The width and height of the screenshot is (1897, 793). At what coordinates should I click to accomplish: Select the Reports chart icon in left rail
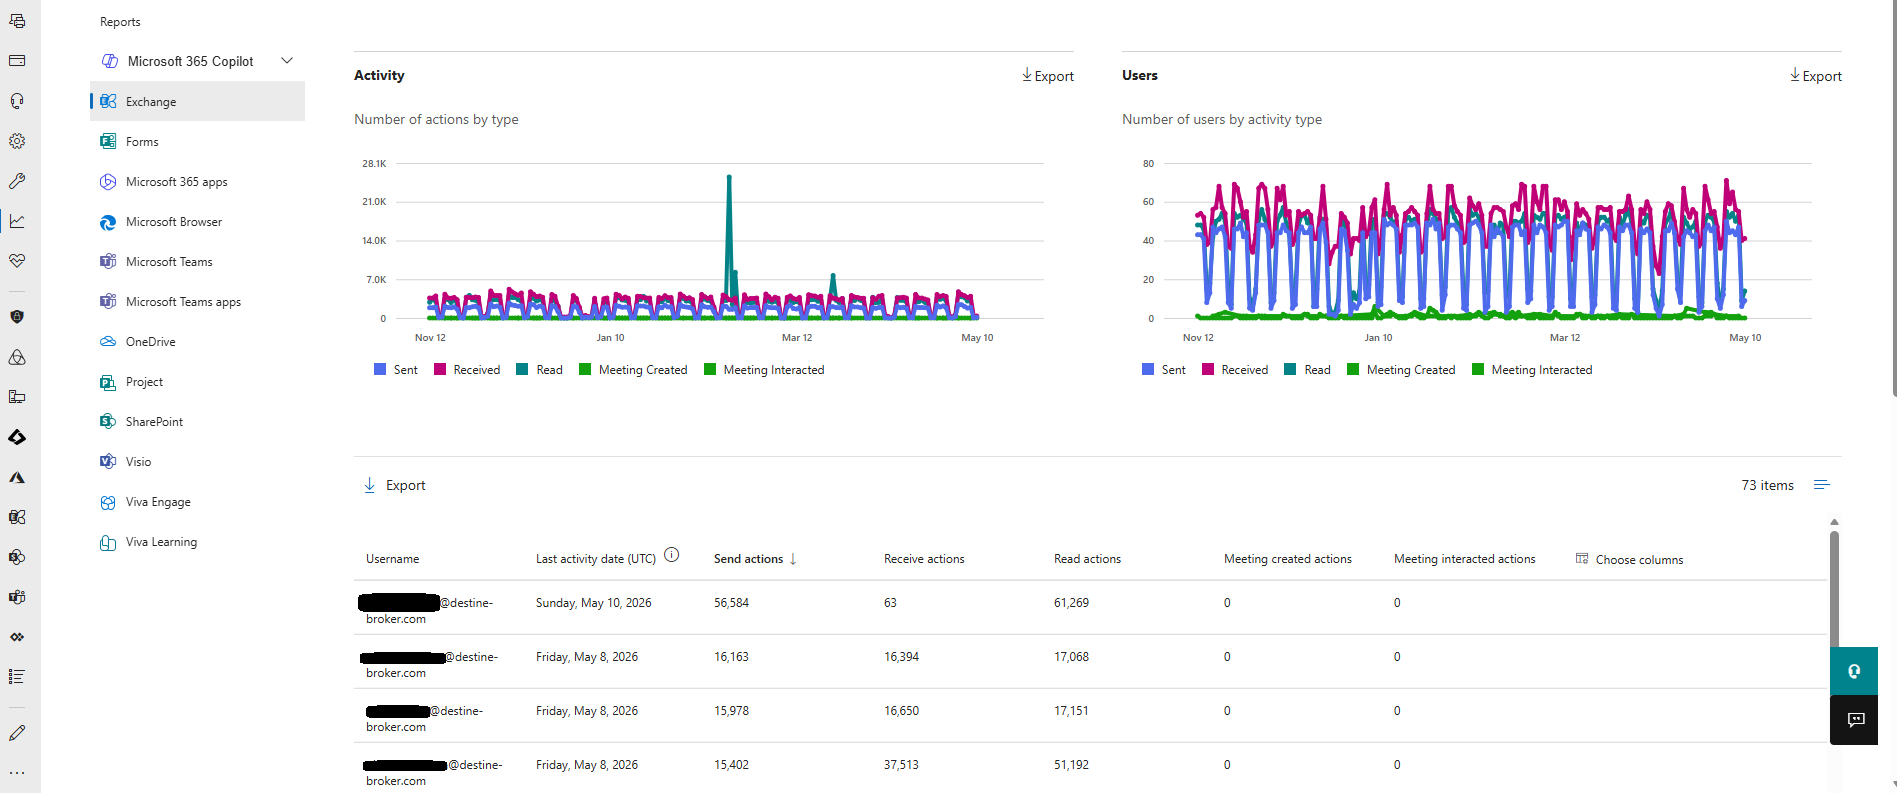click(x=17, y=221)
